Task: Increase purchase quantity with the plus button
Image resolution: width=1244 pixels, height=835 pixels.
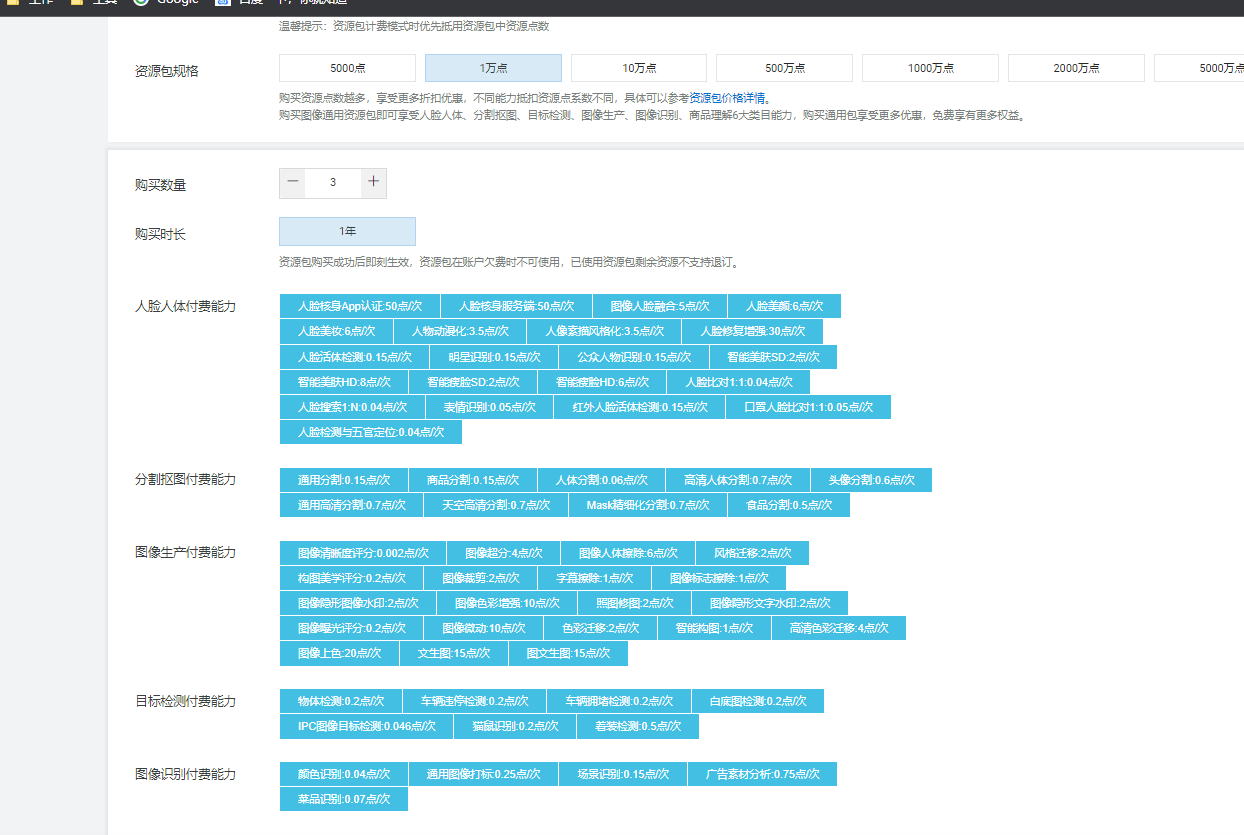Action: 373,183
